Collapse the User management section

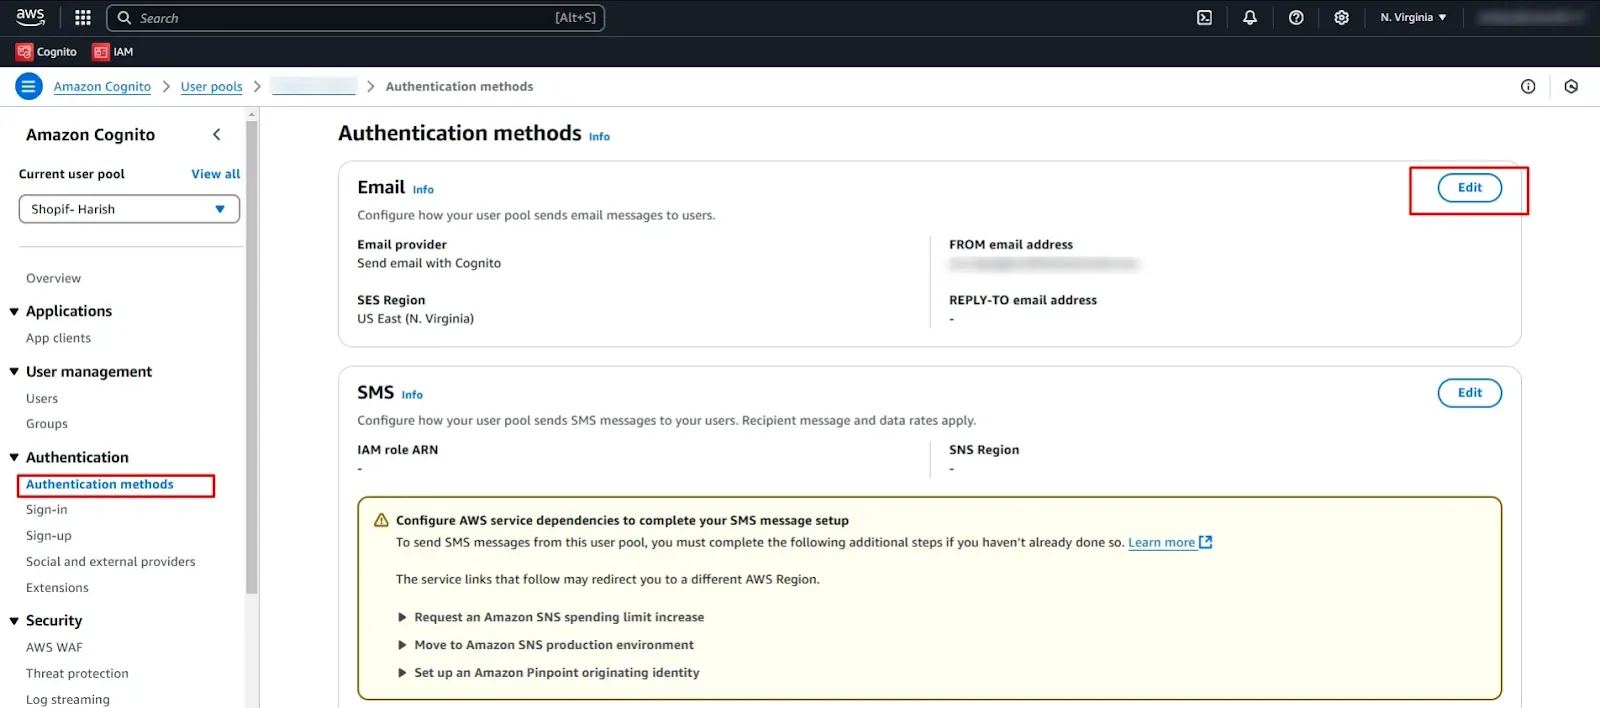point(14,372)
